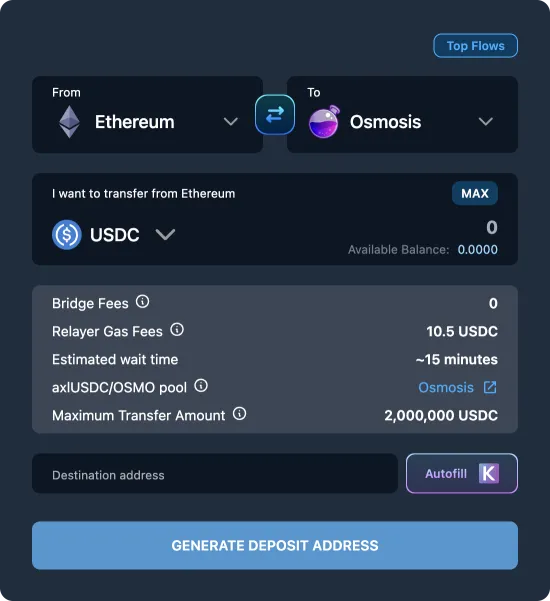Open the USDC token selector chevron
The image size is (550, 601).
click(165, 234)
